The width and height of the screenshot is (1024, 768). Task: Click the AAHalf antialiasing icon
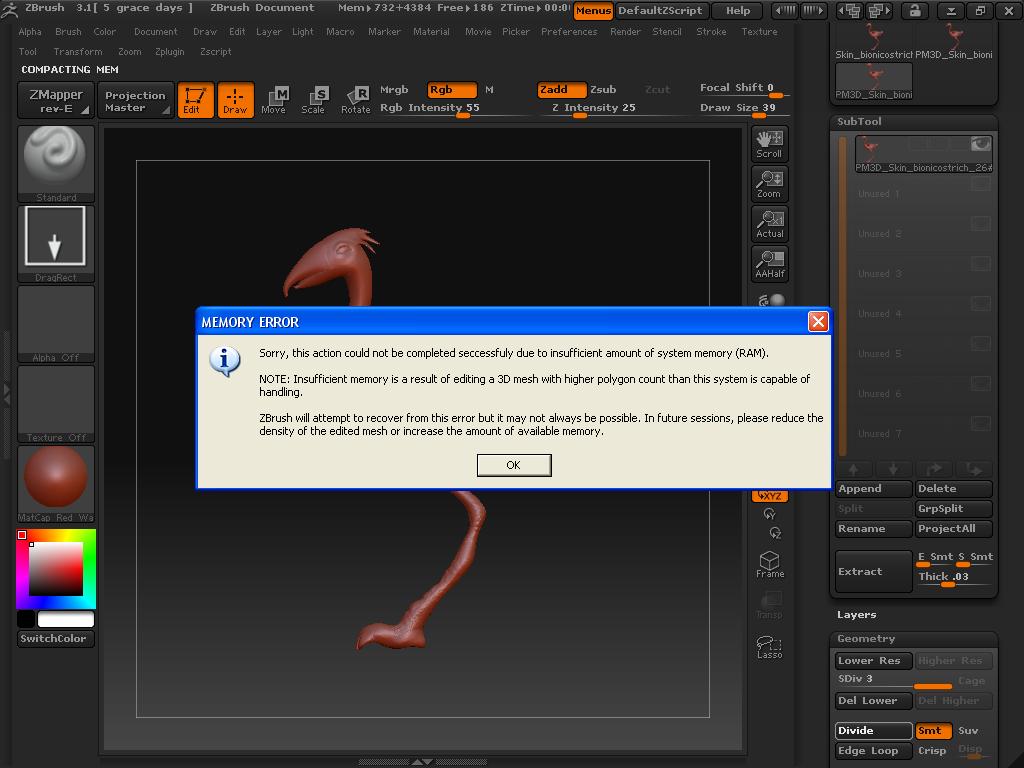pyautogui.click(x=769, y=263)
